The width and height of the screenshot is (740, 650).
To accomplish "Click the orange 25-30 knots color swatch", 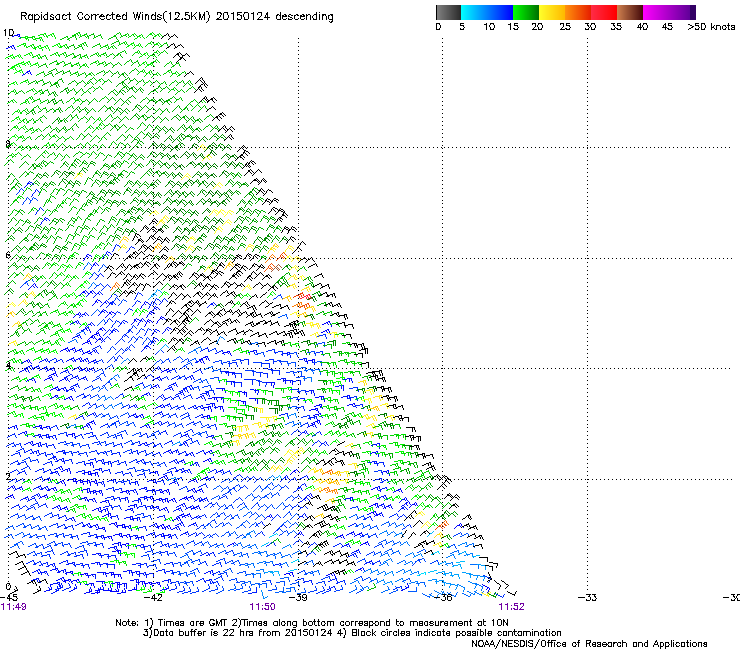I will [578, 12].
